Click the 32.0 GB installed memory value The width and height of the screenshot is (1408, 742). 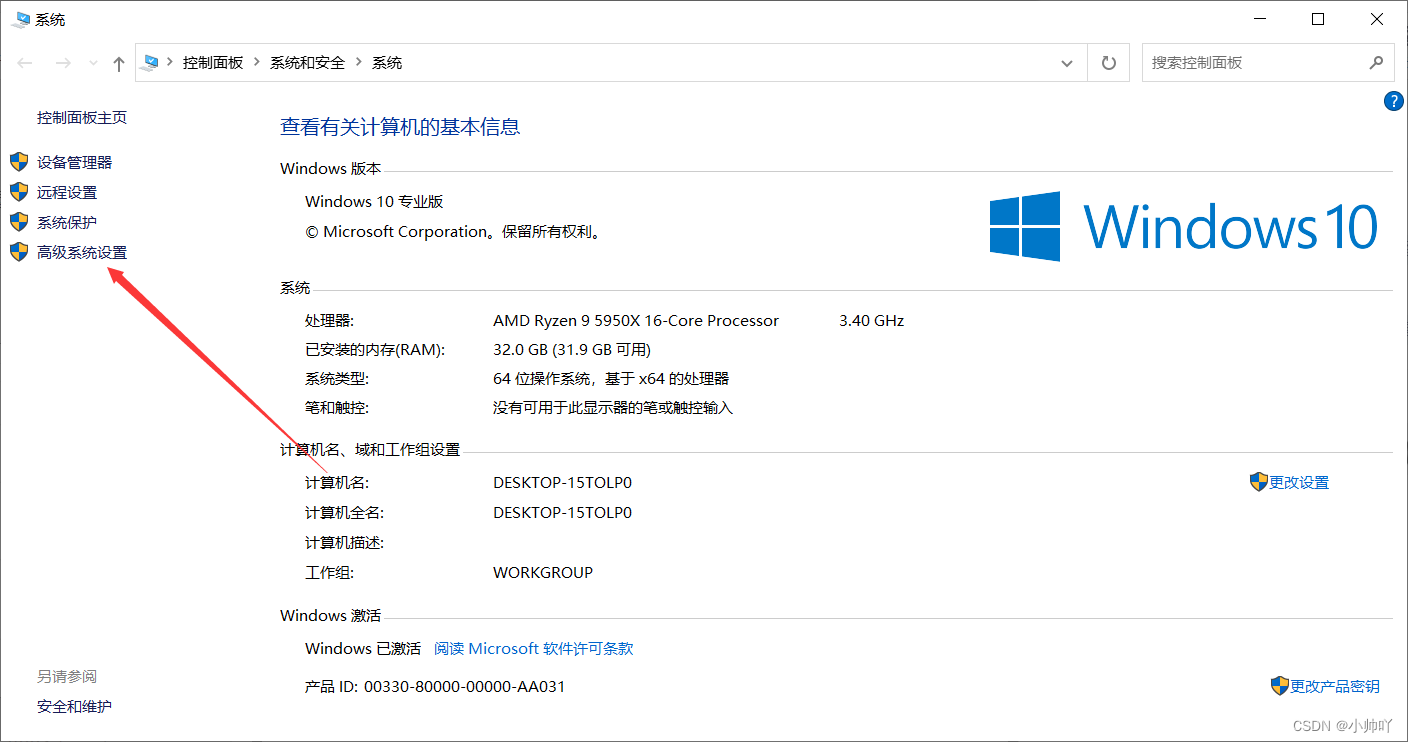pyautogui.click(x=572, y=349)
